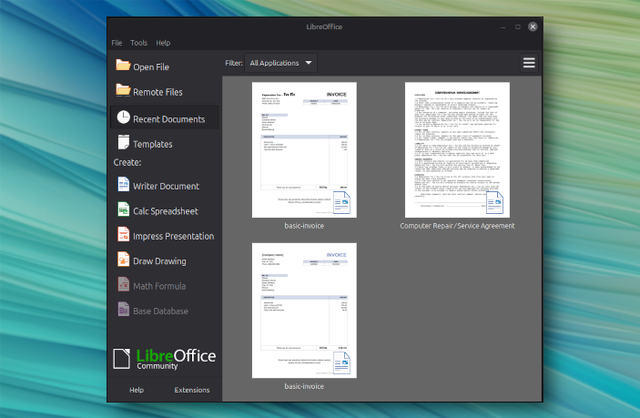Click the Extensions button

192,390
